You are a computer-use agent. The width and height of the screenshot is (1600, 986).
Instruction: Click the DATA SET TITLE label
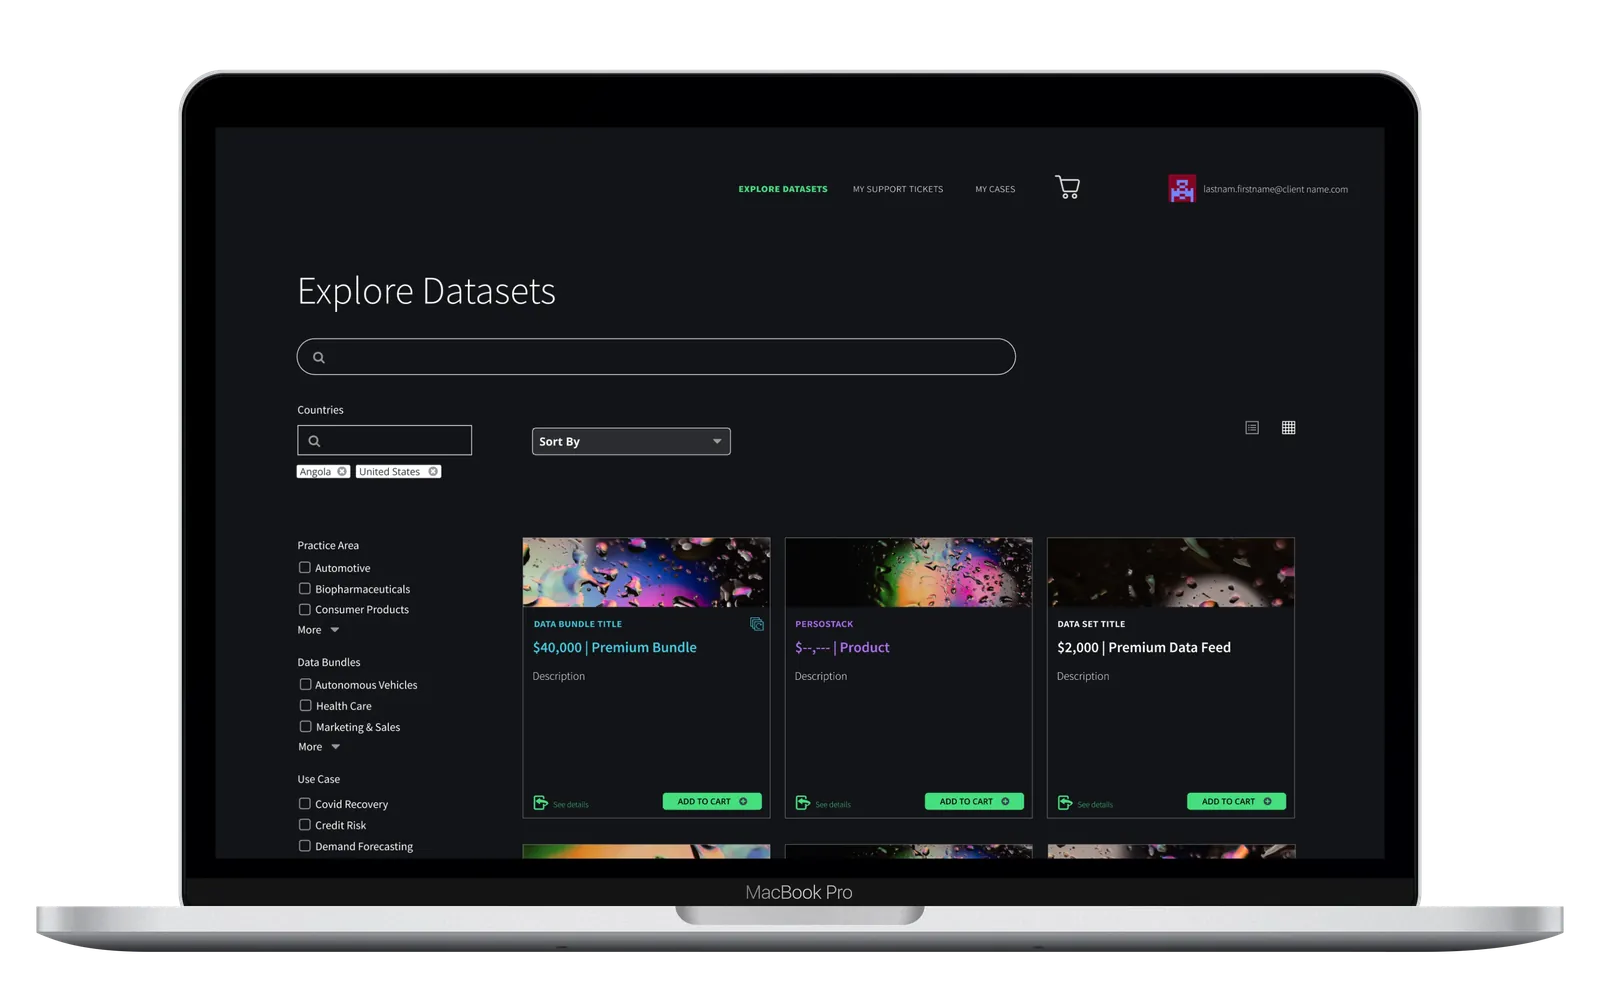pos(1091,624)
